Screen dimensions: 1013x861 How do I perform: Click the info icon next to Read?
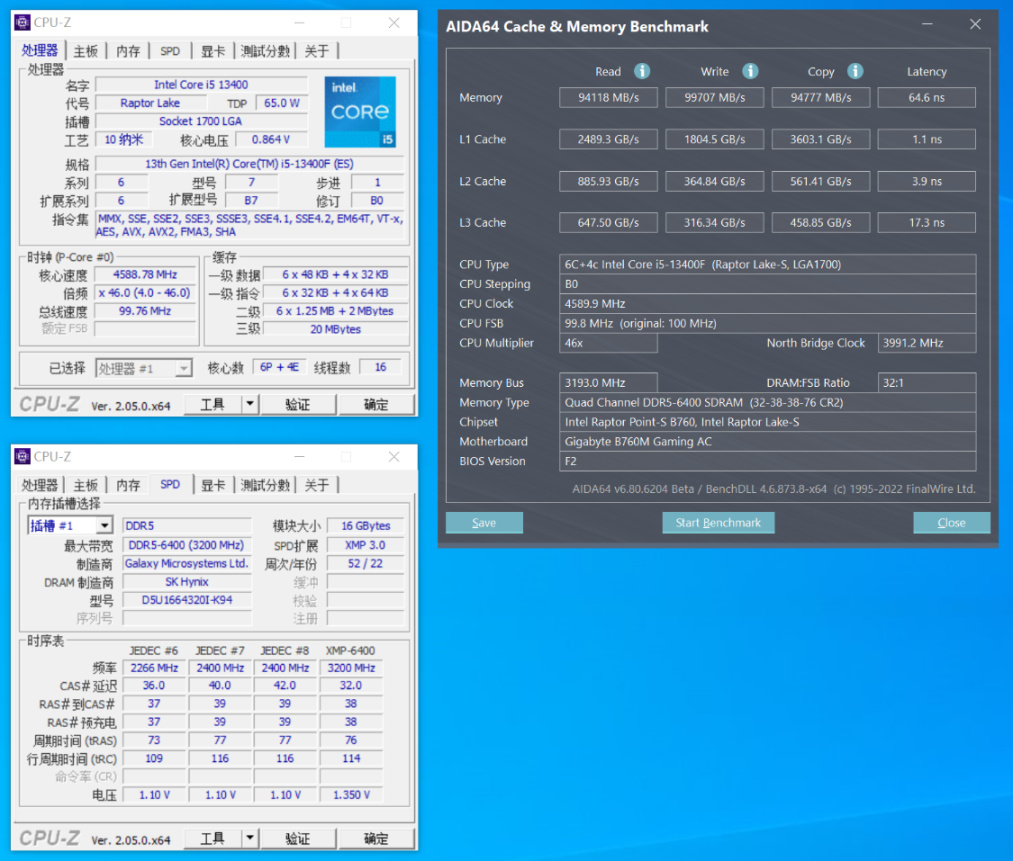click(642, 71)
